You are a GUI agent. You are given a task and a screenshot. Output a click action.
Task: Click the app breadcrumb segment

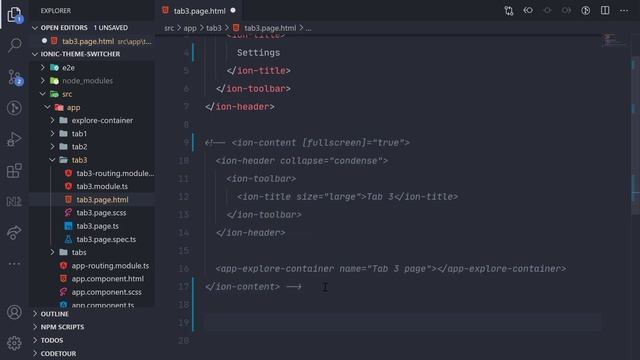click(x=190, y=28)
